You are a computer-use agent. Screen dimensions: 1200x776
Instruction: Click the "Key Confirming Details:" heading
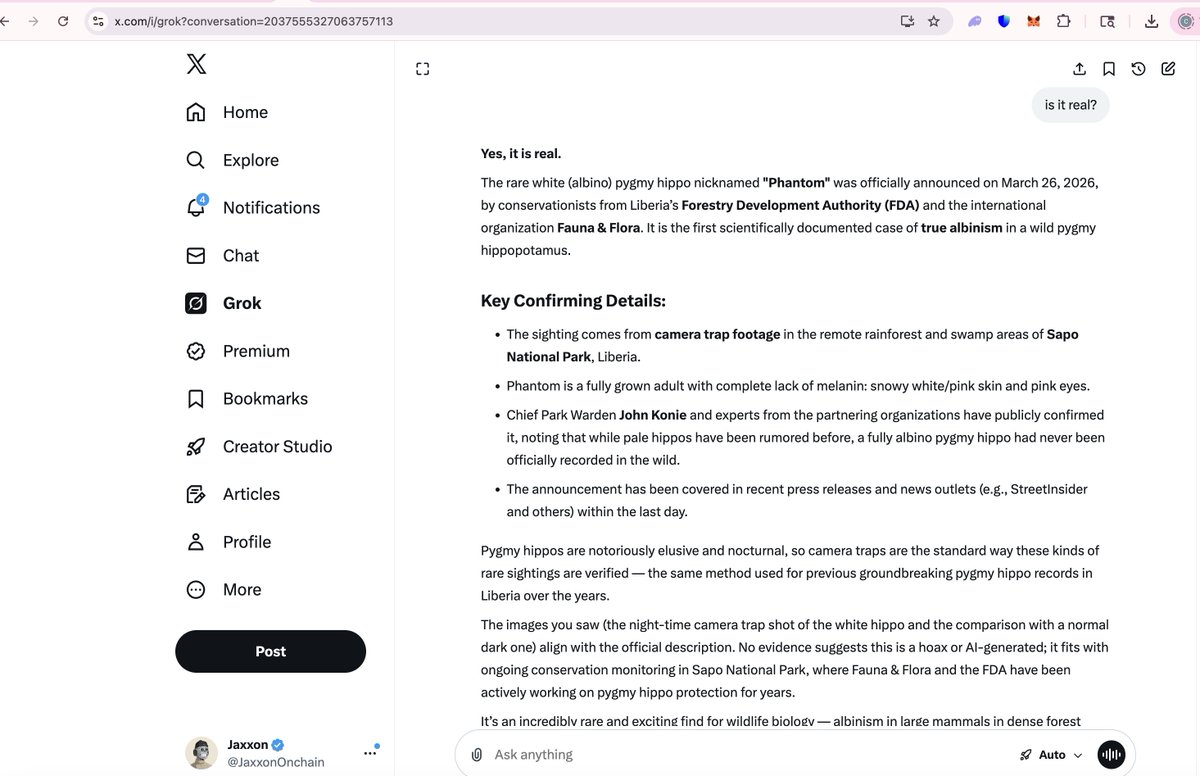[573, 301]
